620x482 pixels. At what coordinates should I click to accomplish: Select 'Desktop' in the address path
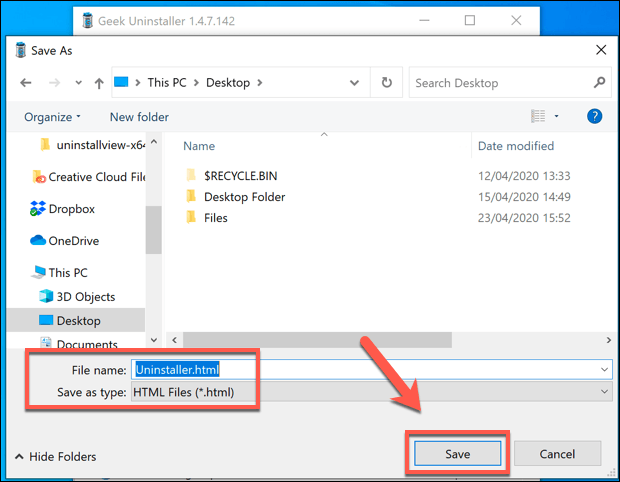228,83
